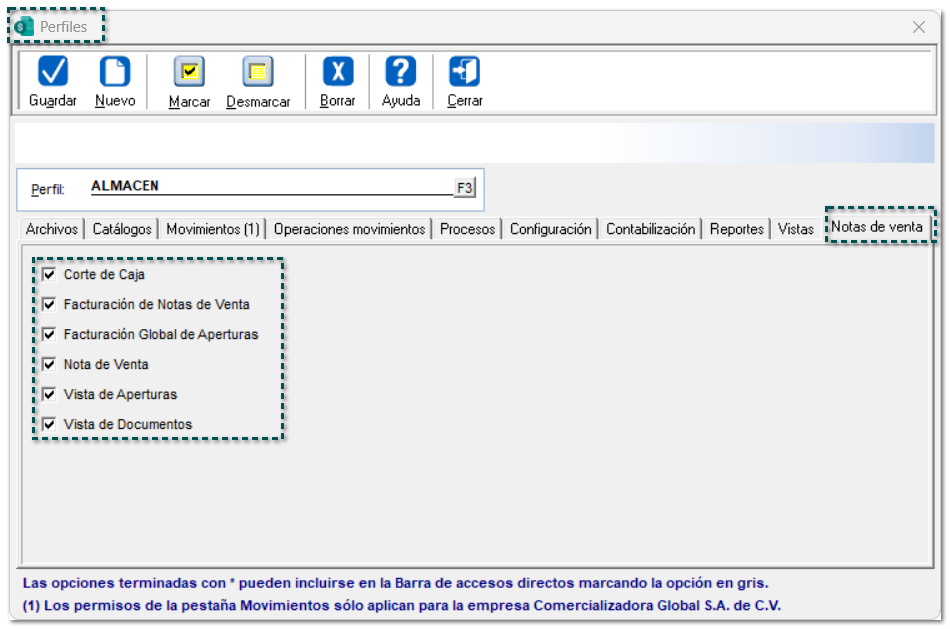This screenshot has width=950, height=629.
Task: Open the Ayuda help icon
Action: coord(401,72)
